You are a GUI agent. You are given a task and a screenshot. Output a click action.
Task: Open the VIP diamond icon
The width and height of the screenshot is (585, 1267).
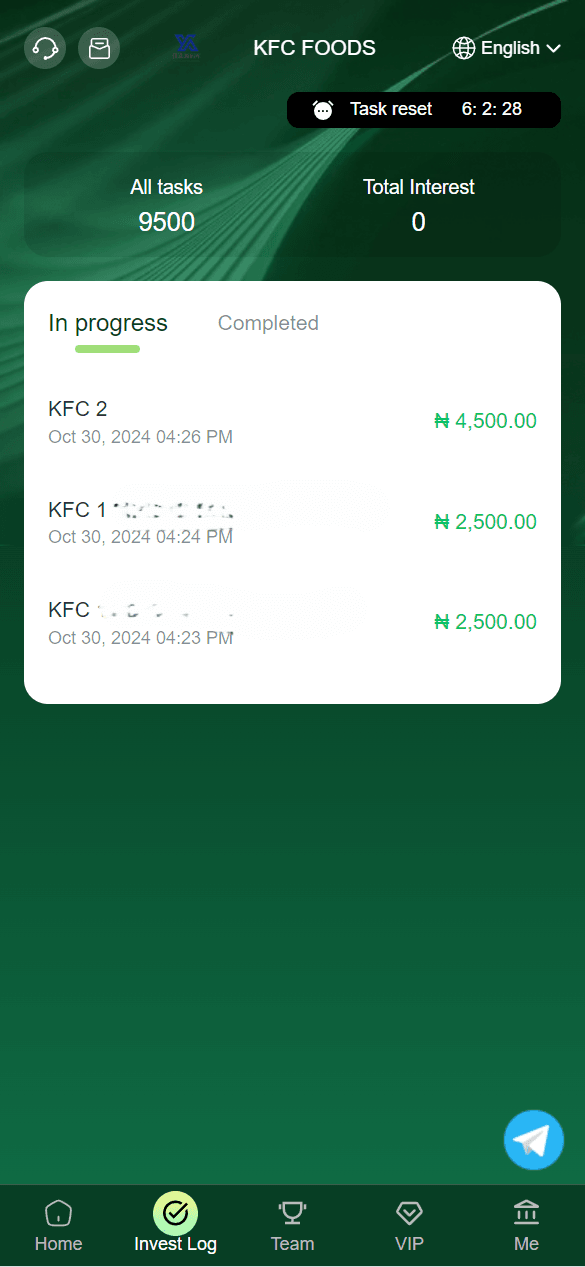pos(409,1213)
